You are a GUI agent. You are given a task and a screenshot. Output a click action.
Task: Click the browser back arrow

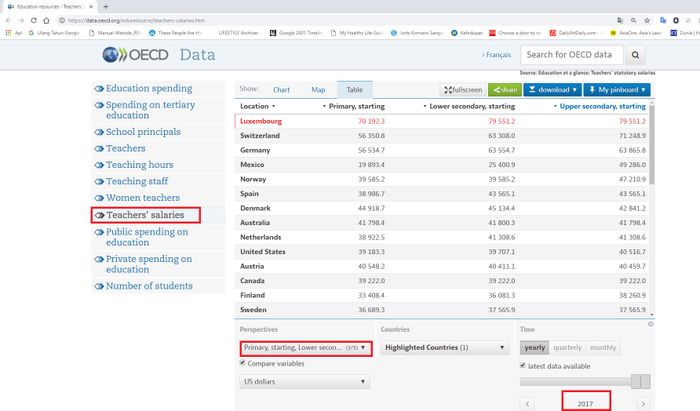[8, 21]
